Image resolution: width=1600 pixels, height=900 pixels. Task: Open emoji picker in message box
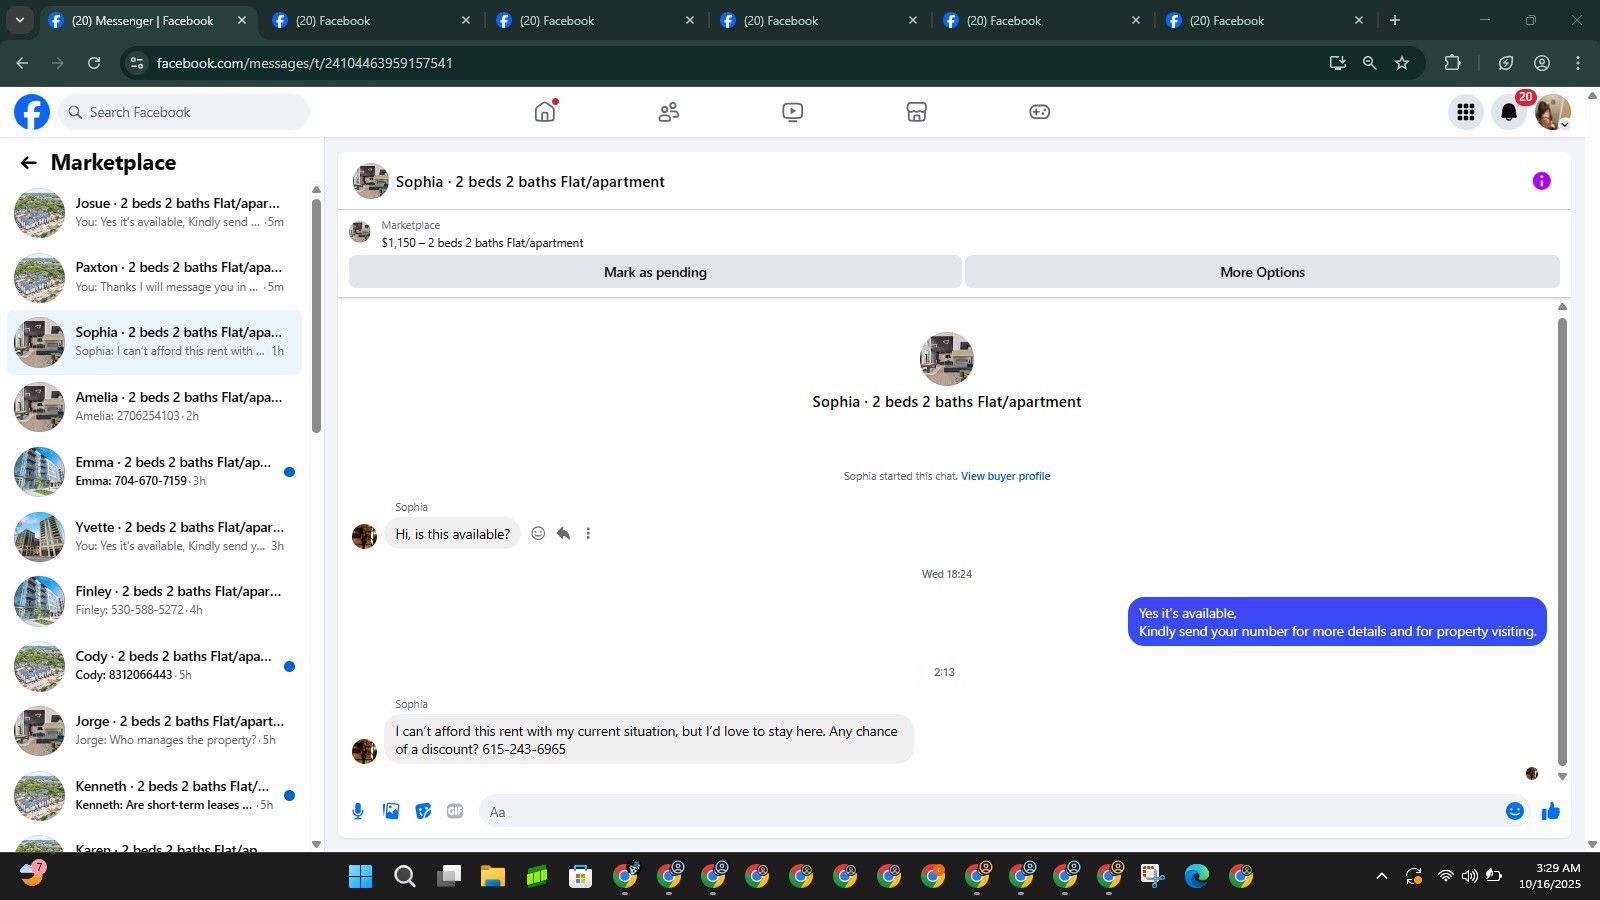point(1515,811)
